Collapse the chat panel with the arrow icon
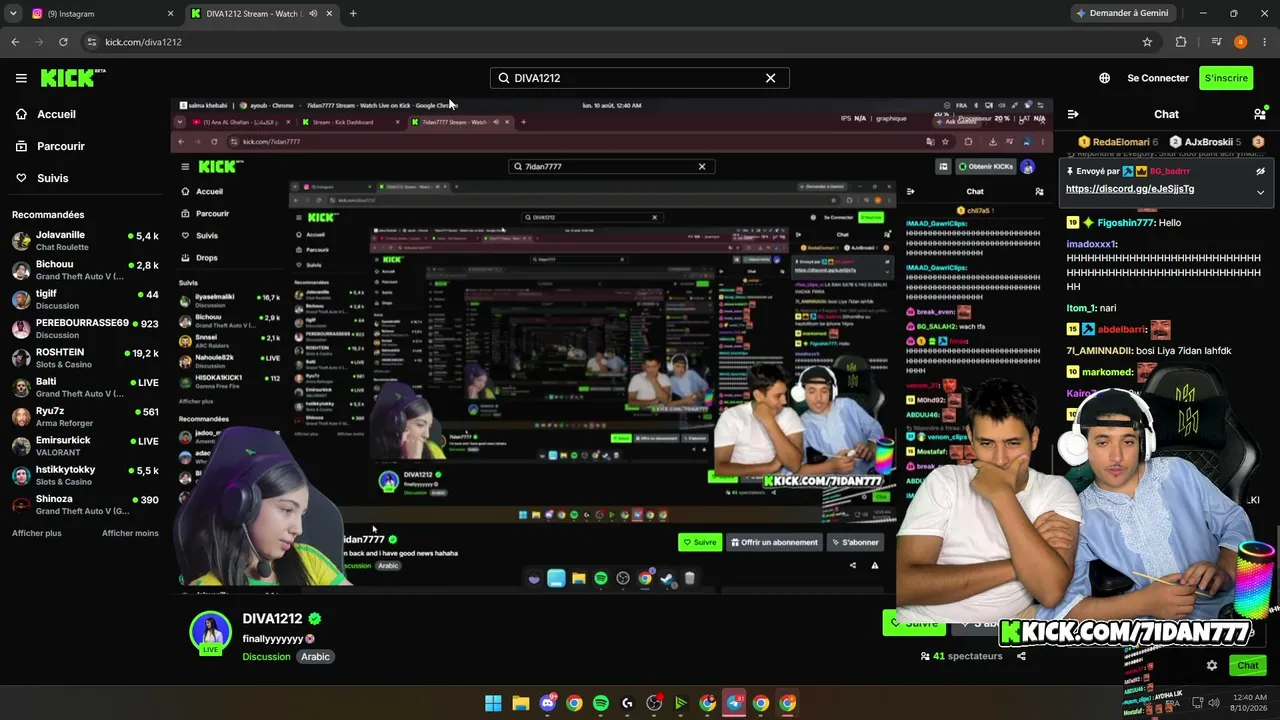This screenshot has width=1280, height=720. click(1072, 114)
